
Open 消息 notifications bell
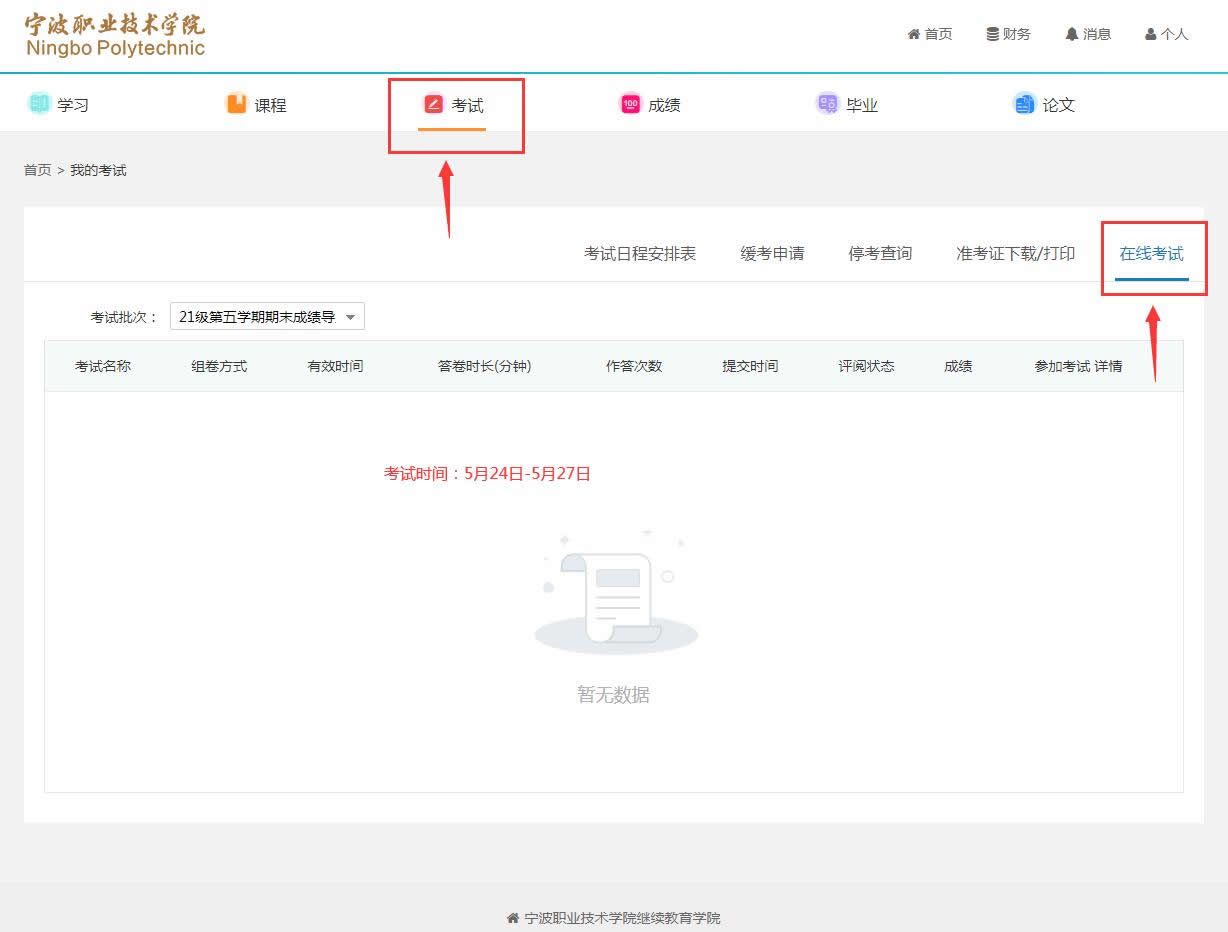click(x=1088, y=34)
